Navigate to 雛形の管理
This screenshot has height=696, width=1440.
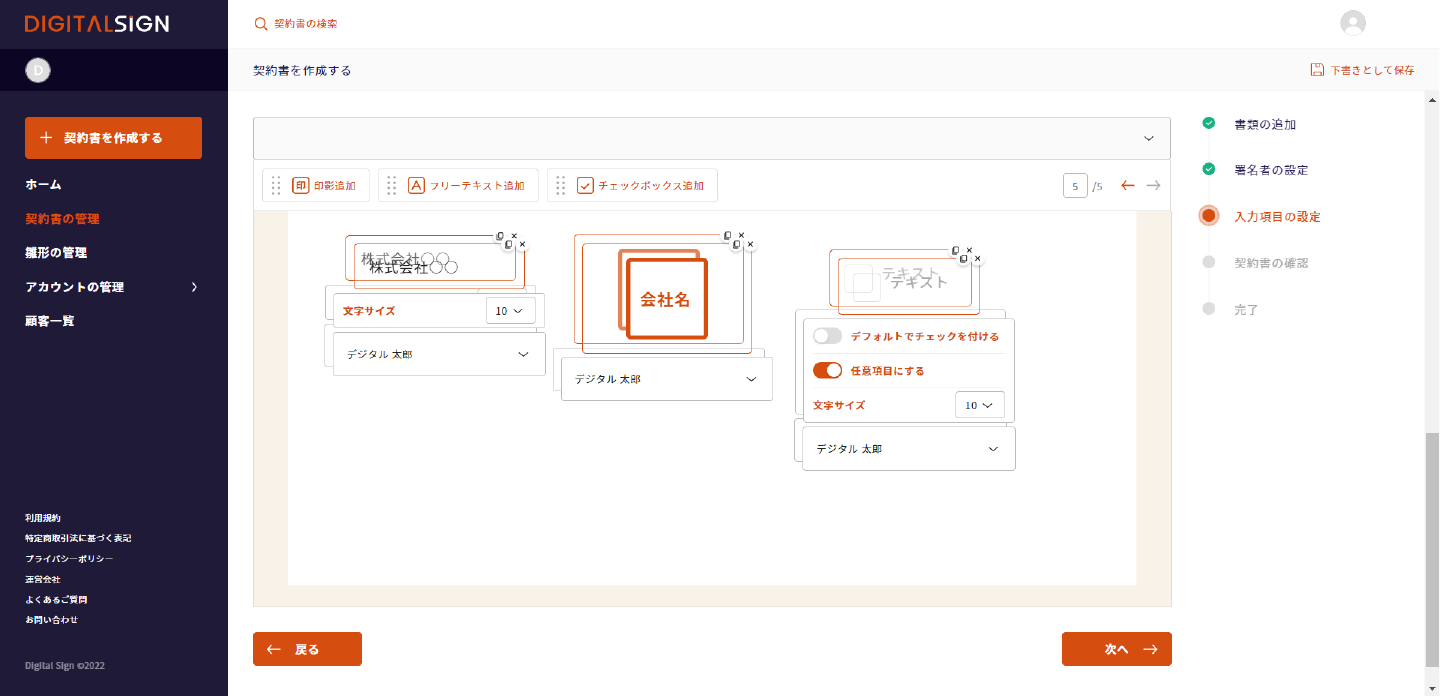tap(56, 253)
